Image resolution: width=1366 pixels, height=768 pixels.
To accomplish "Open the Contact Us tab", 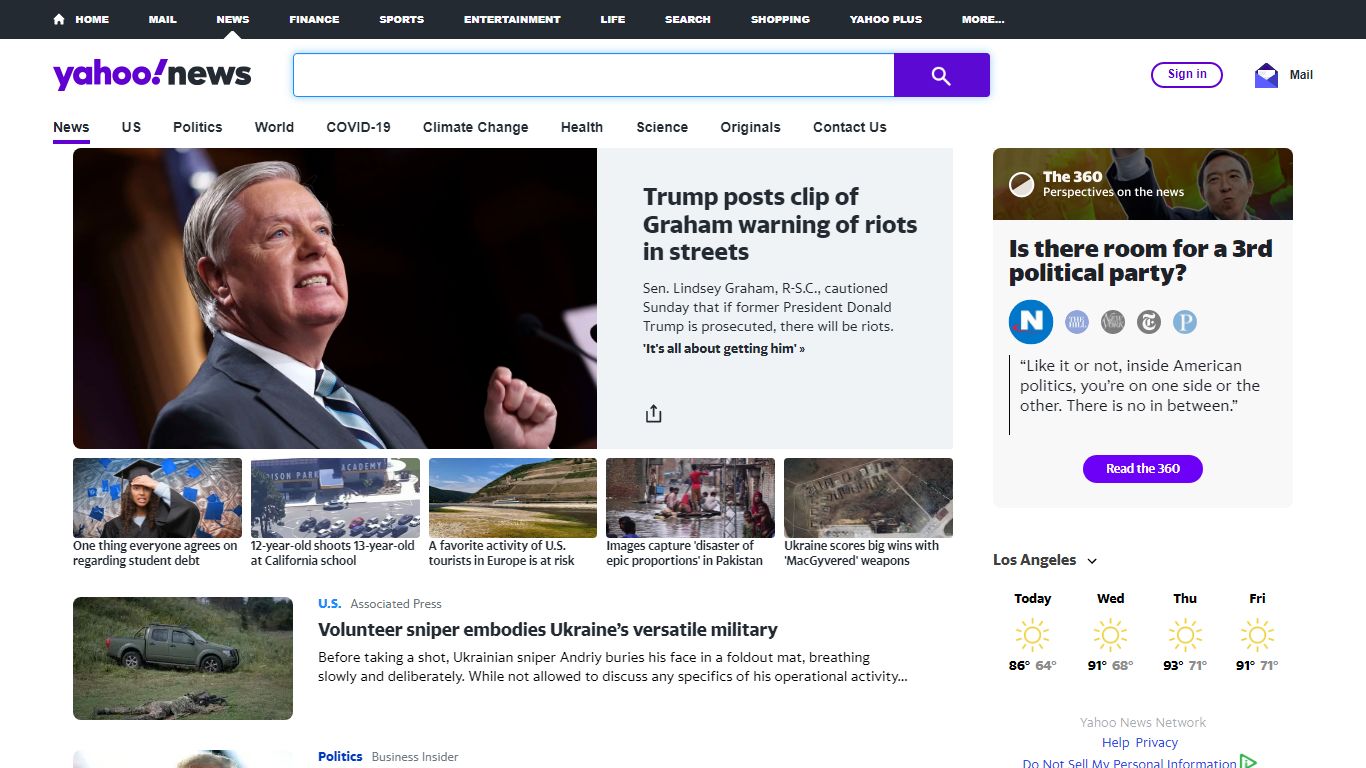I will [850, 127].
